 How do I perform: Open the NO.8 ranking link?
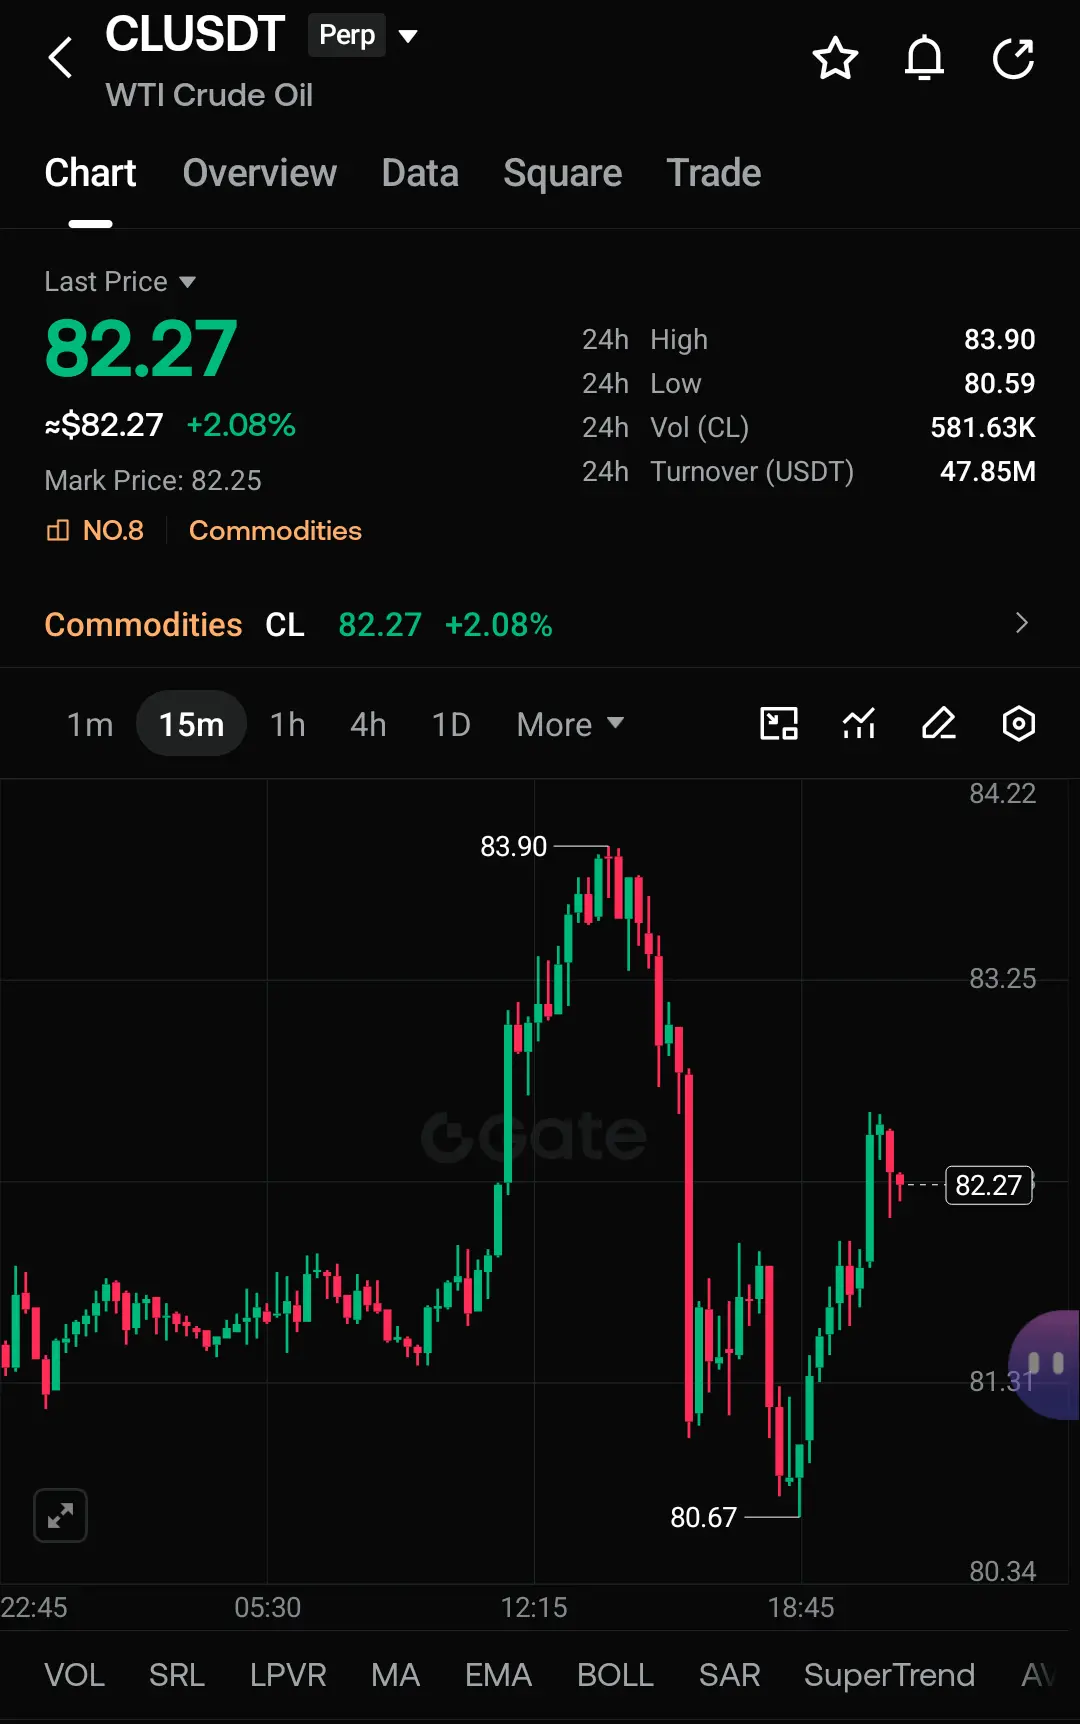point(95,530)
